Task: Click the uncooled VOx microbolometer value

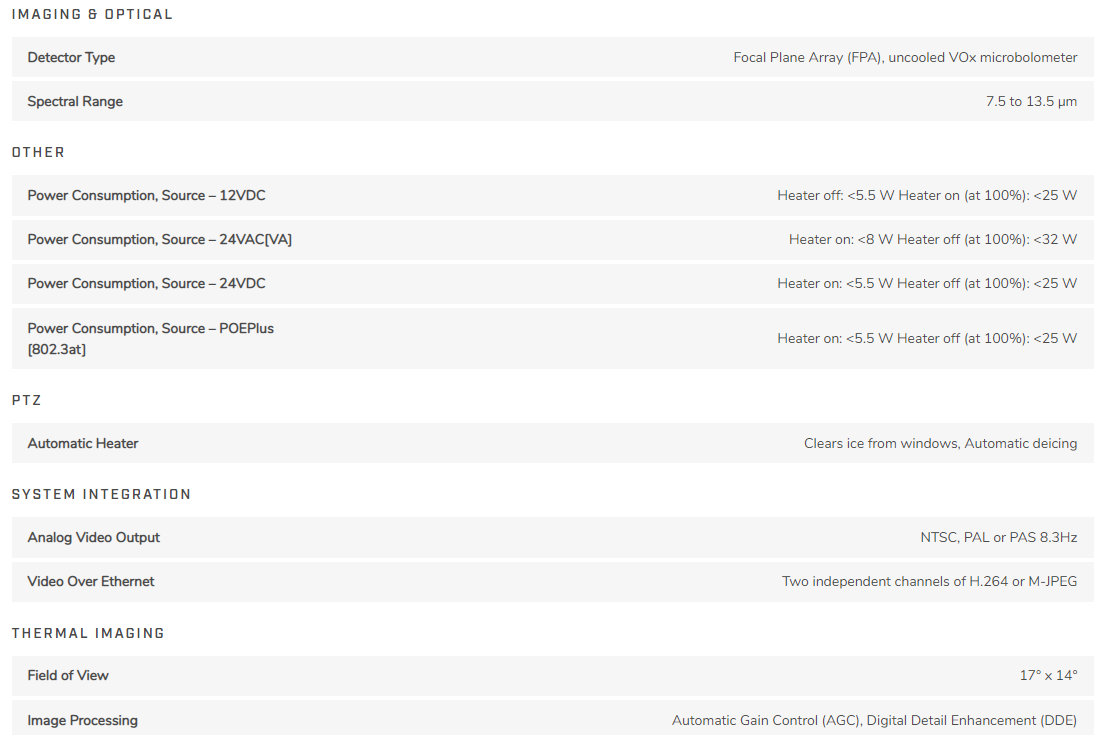Action: (x=905, y=57)
